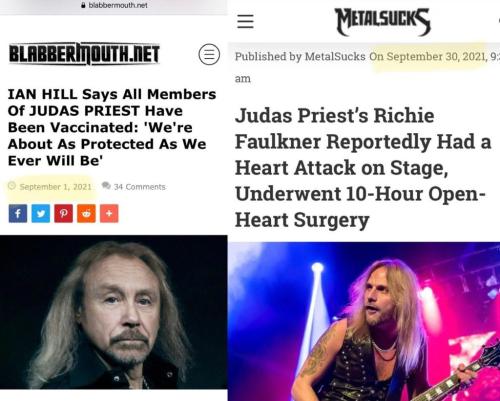Image resolution: width=500 pixels, height=401 pixels.
Task: Open the MetalSucks hamburger menu
Action: tap(245, 21)
